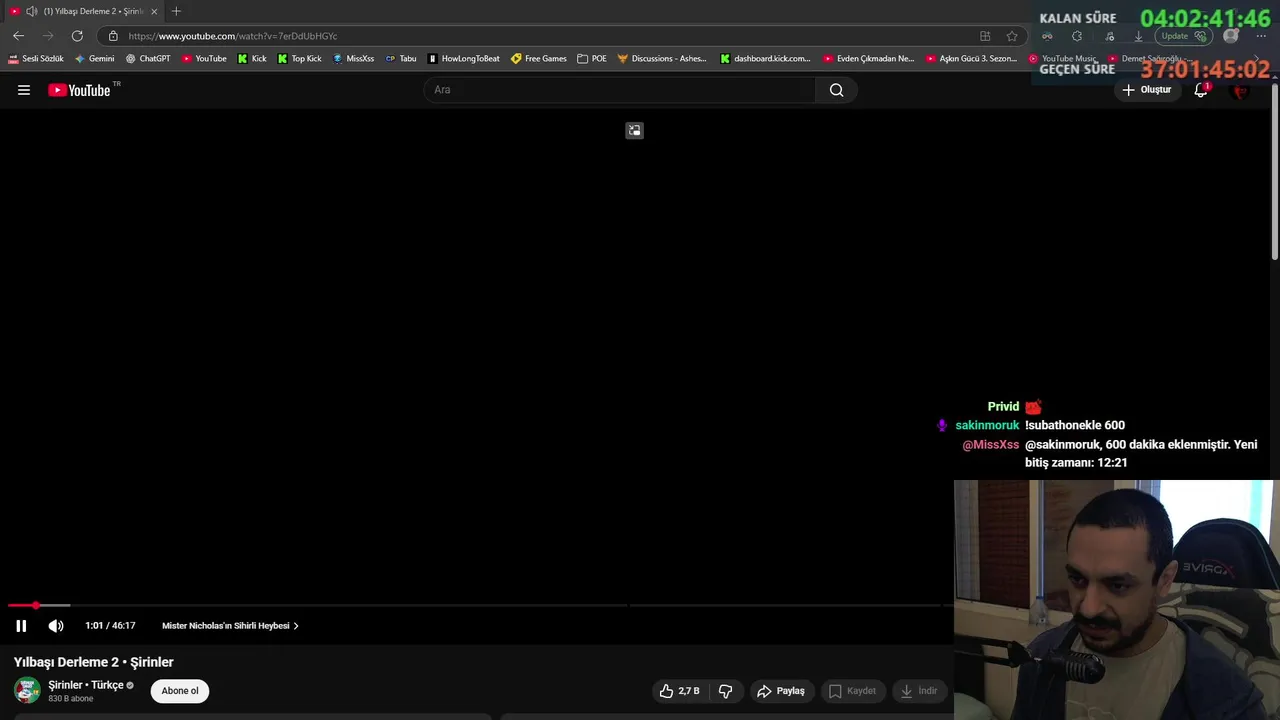Viewport: 1280px width, 720px height.
Task: Go to YouTube home via the logo
Action: coord(79,90)
